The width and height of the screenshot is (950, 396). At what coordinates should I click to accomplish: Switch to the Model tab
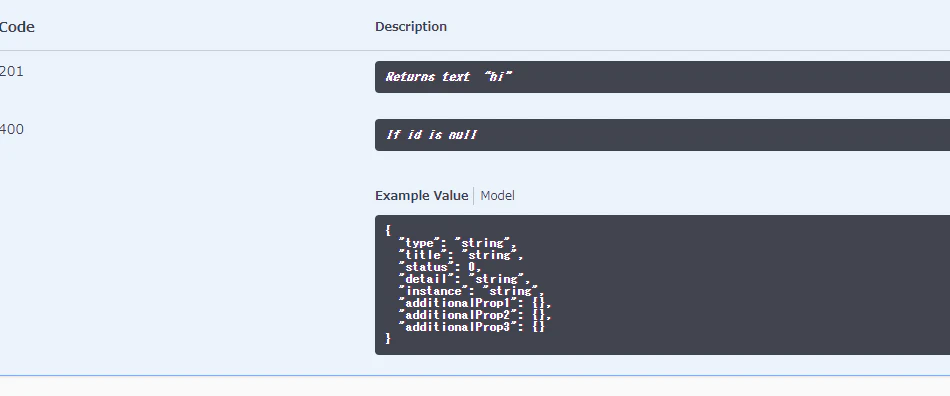coord(497,196)
